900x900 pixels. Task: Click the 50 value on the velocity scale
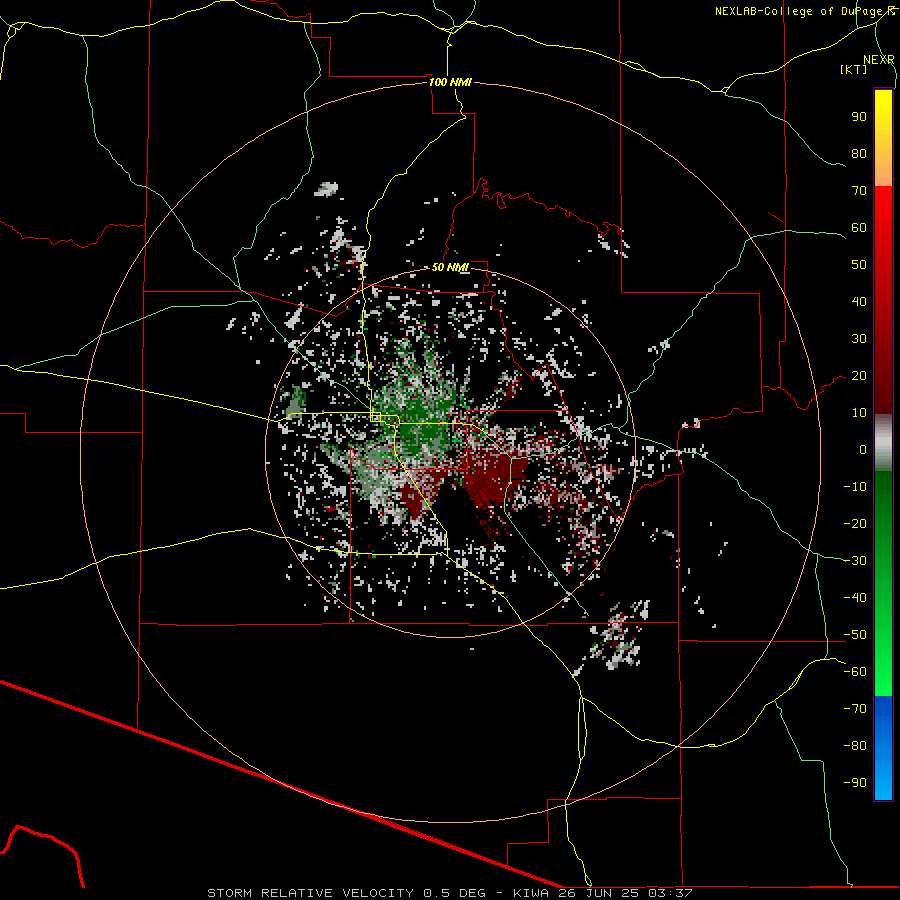click(859, 265)
